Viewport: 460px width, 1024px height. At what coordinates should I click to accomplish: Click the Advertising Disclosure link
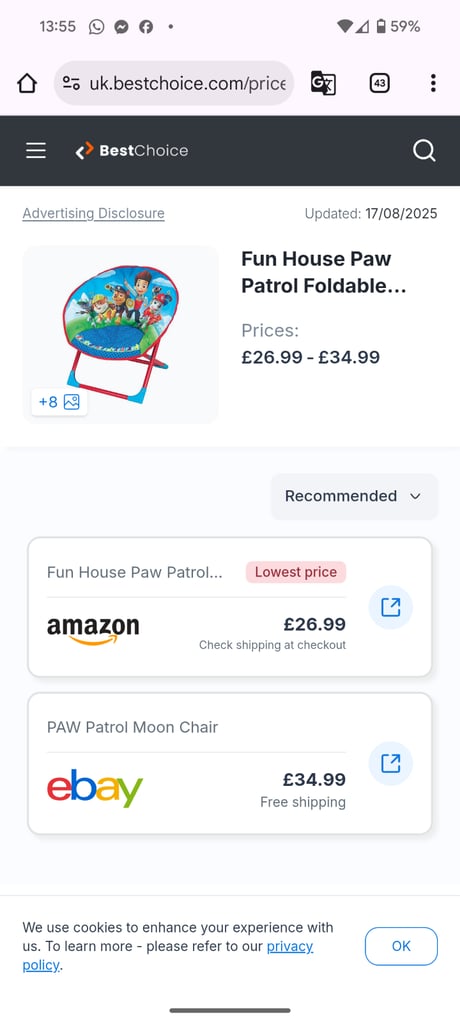pos(93,214)
